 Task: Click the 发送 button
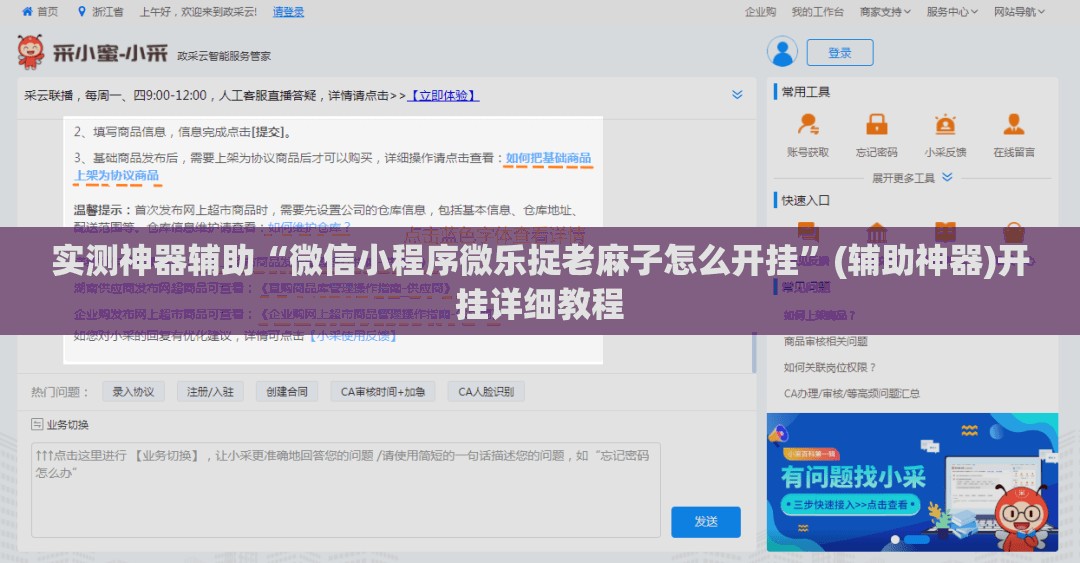(706, 522)
